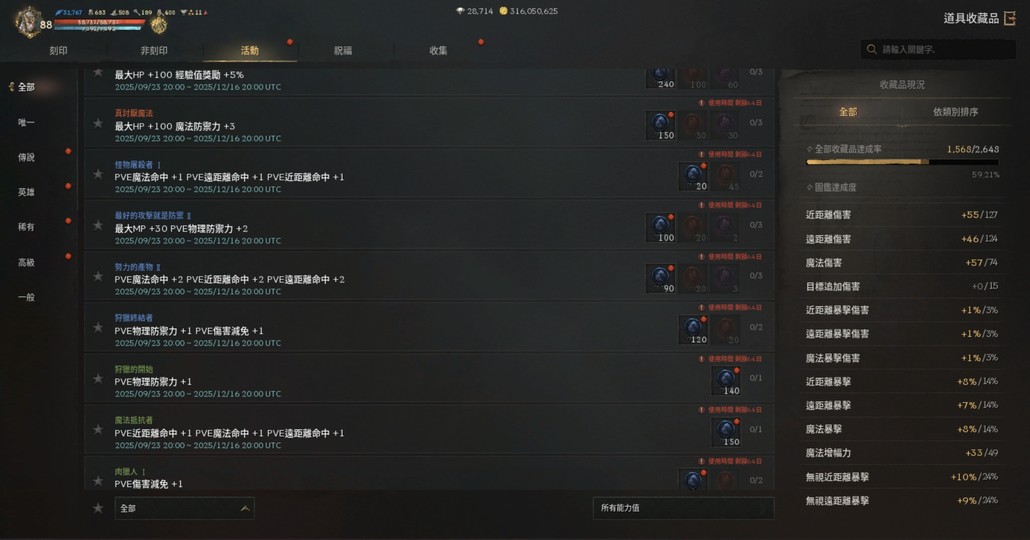Viewport: 1030px width, 540px height.
Task: Toggle favorite star for 狩獵的開始 entry
Action: tap(98, 379)
